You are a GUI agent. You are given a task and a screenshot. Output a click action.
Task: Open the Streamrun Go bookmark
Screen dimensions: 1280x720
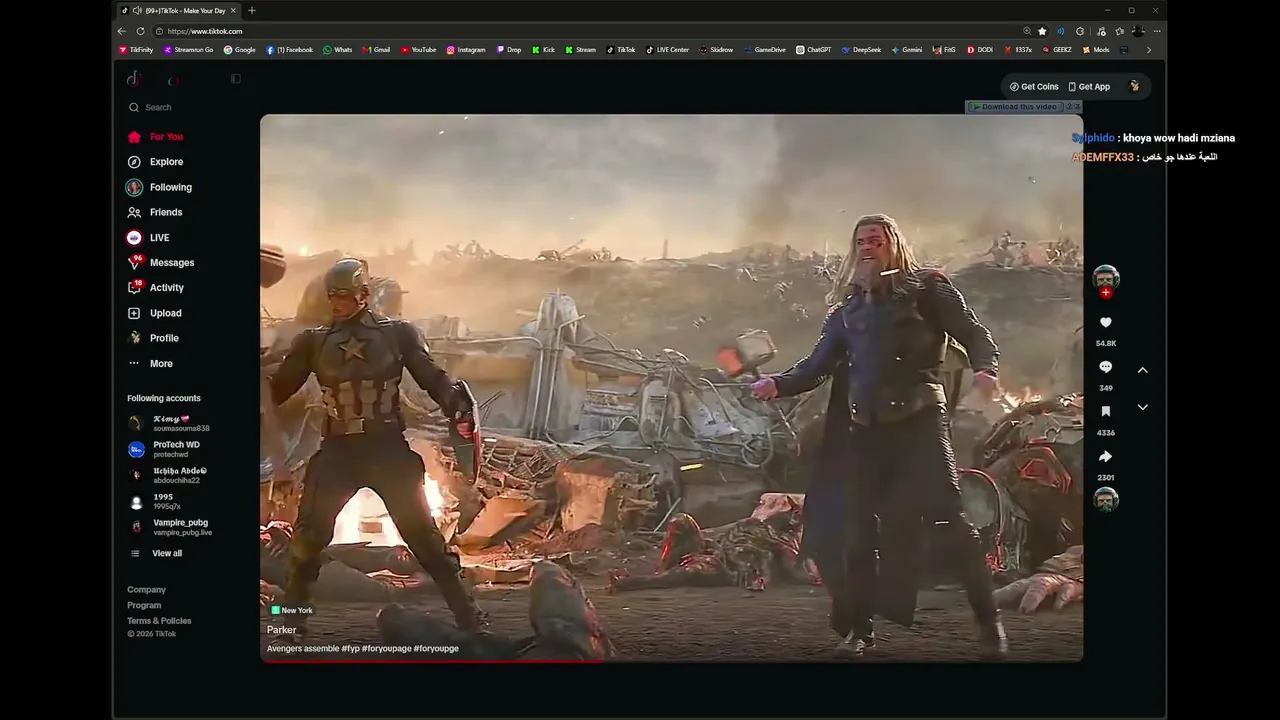pyautogui.click(x=188, y=50)
